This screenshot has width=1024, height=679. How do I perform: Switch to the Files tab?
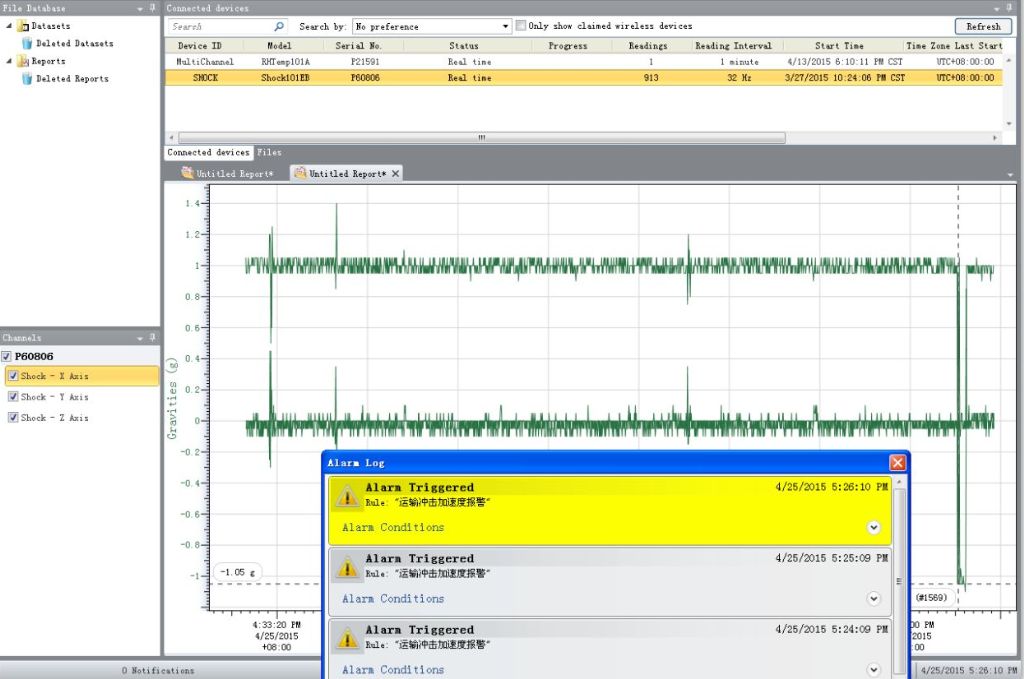point(269,153)
